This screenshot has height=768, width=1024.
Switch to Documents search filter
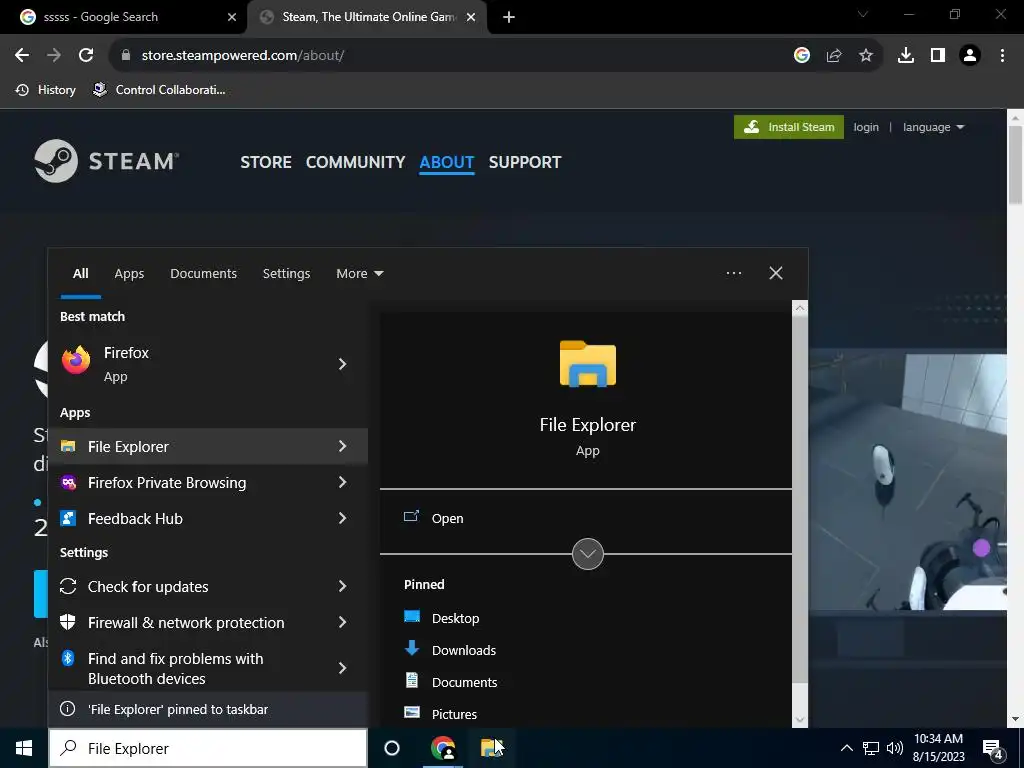tap(203, 274)
